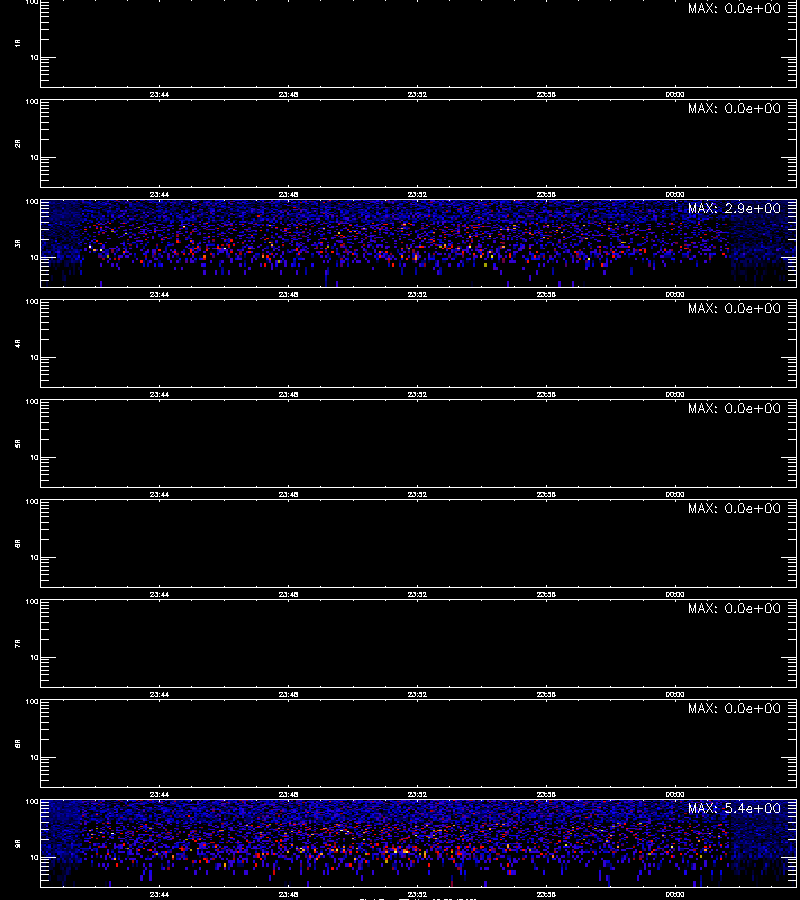Click the 100 y-axis value of 5R panel

[32, 402]
